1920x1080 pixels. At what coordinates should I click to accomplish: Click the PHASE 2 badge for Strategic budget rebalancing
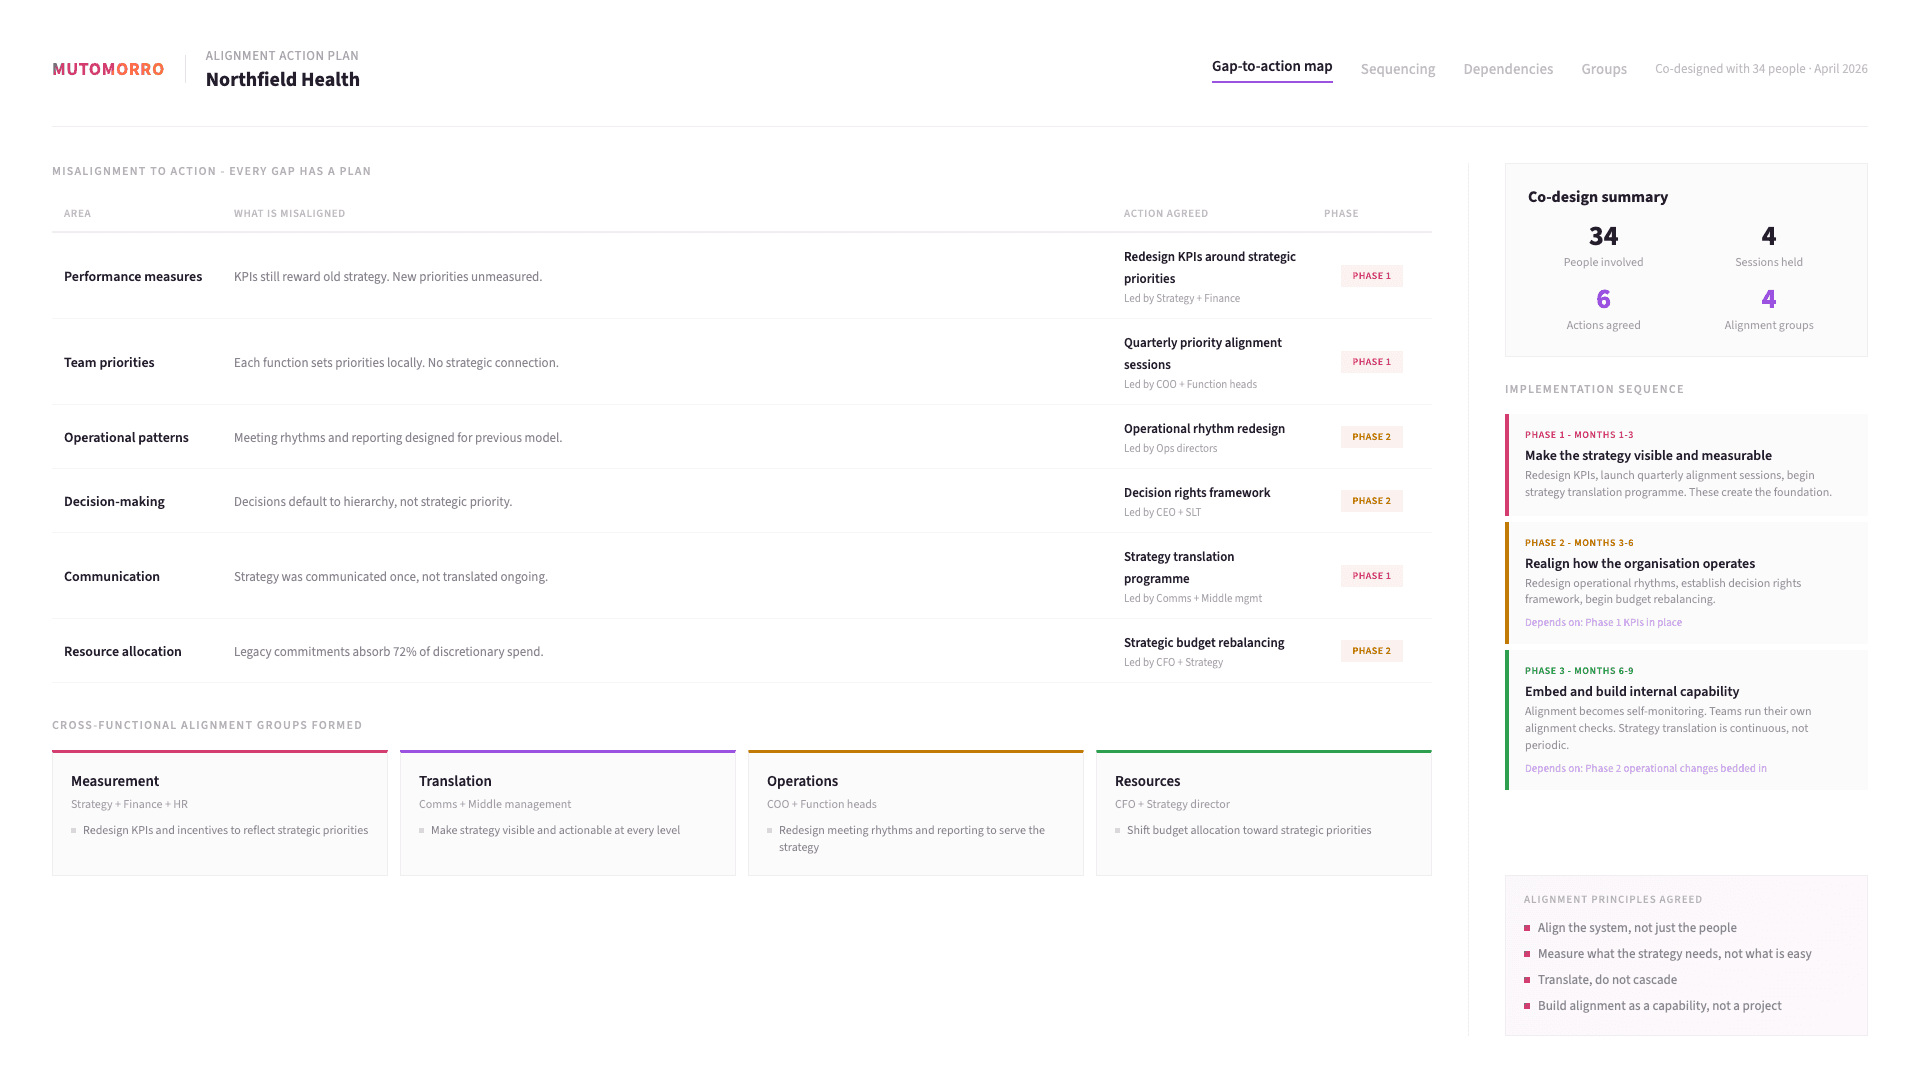(1371, 651)
